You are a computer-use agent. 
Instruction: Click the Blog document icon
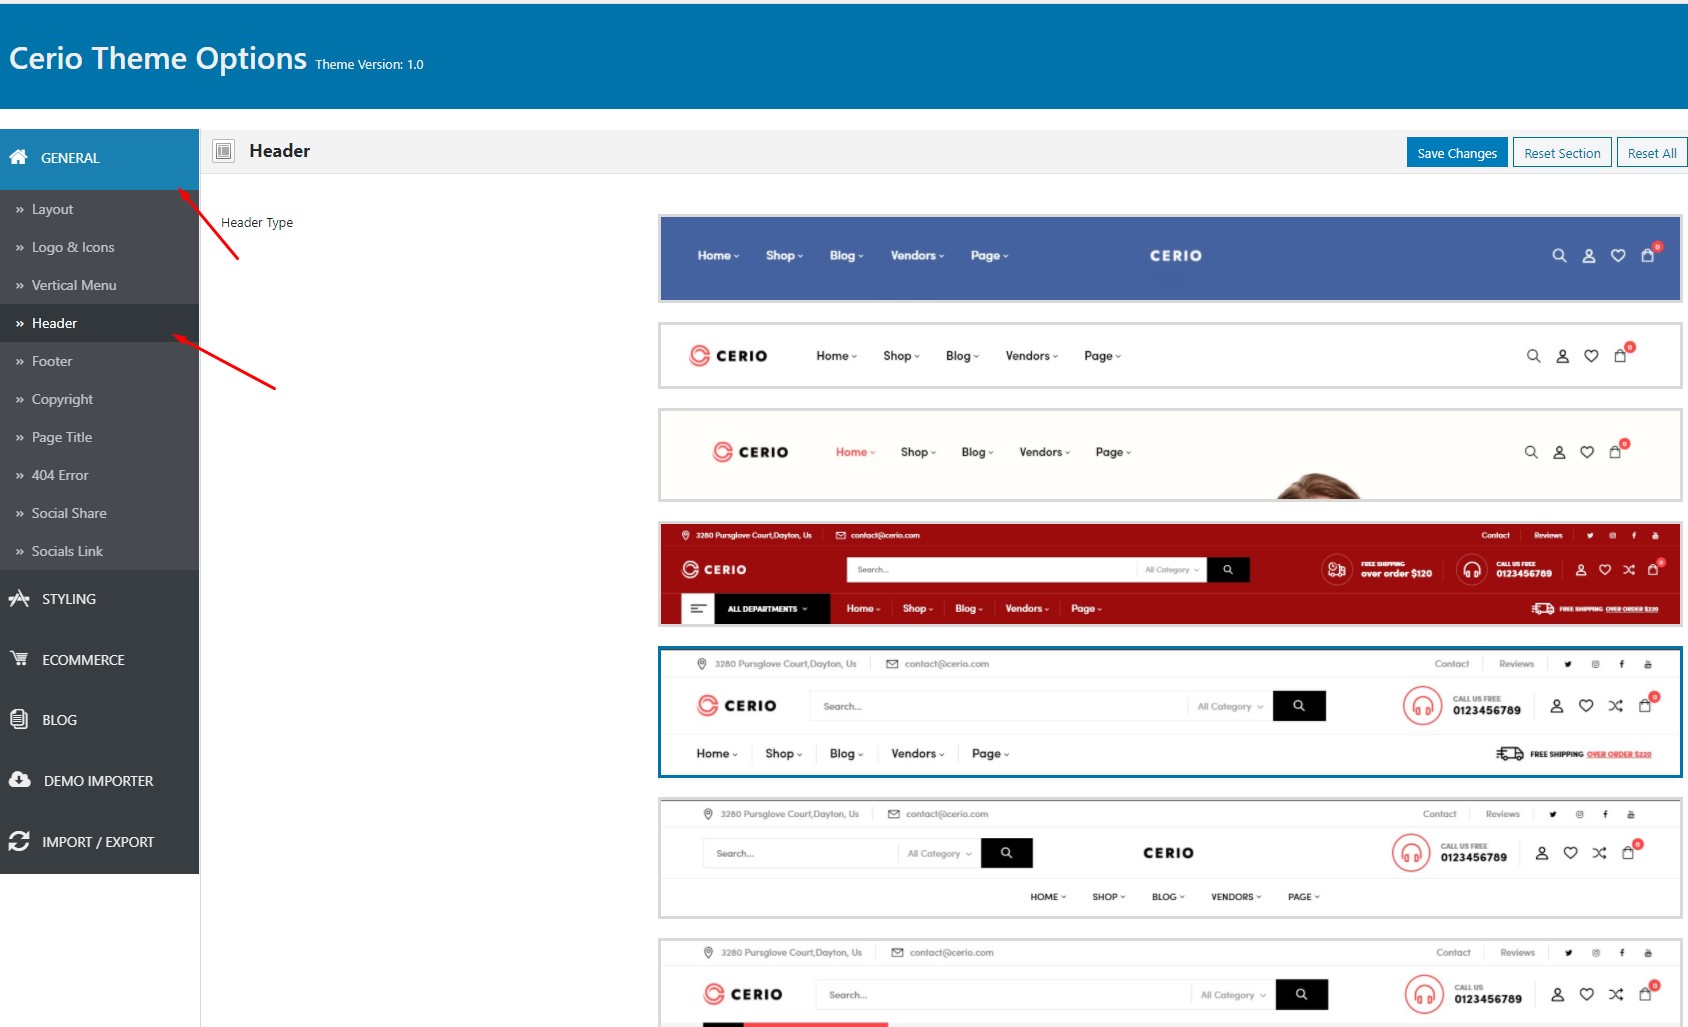[19, 719]
